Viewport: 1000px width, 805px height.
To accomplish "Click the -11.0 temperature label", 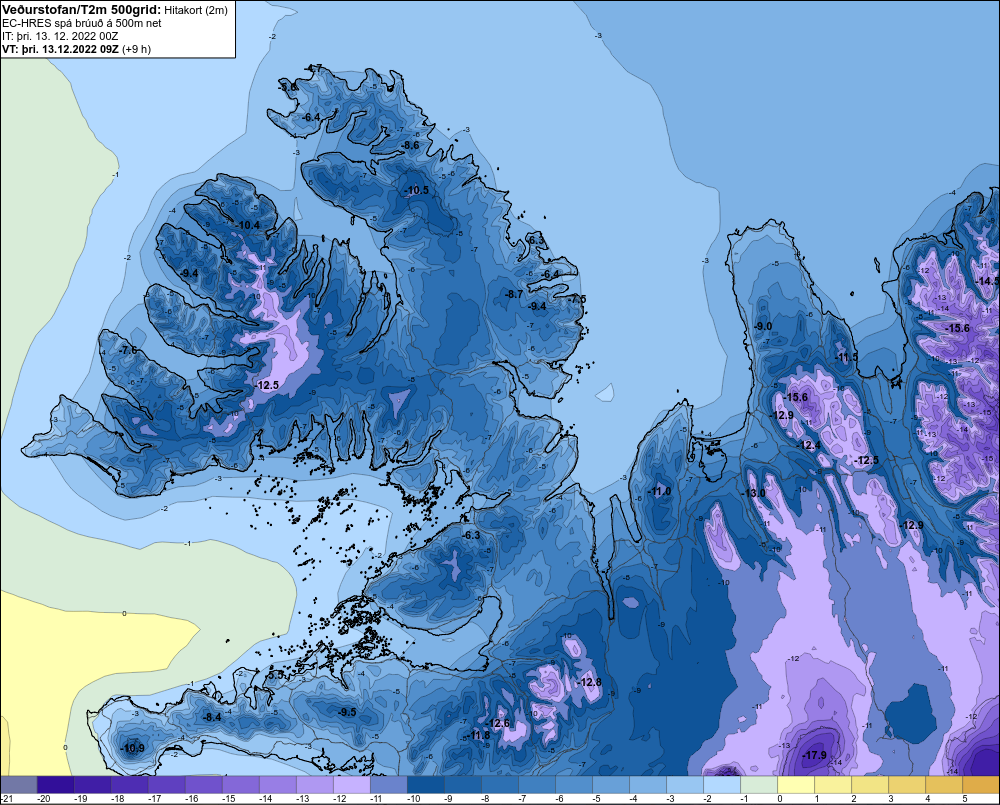I will [x=659, y=491].
